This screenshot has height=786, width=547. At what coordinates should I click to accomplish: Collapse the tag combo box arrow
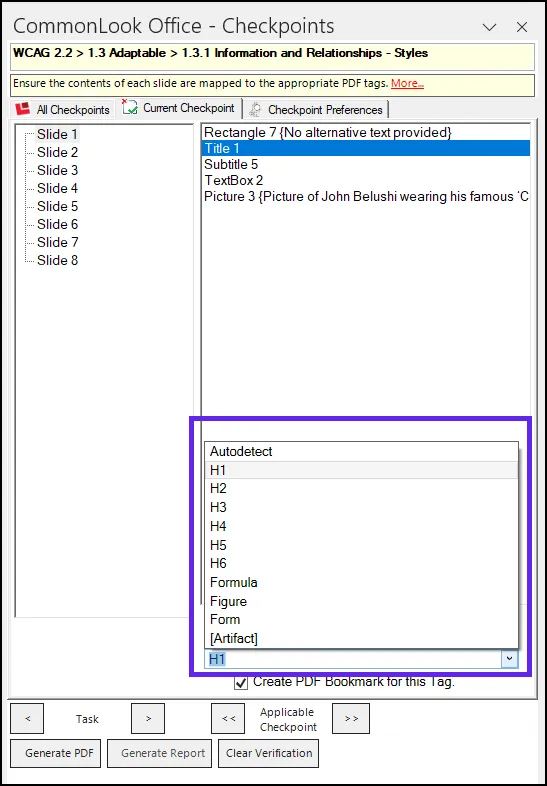pos(509,659)
